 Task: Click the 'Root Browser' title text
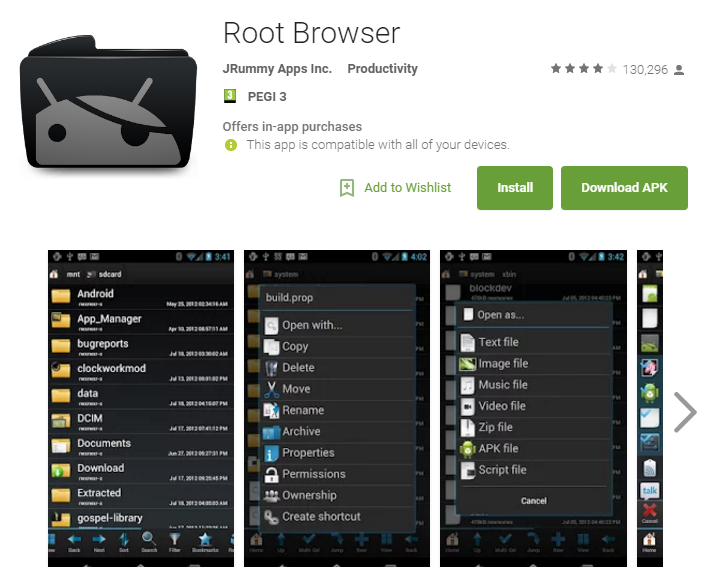coord(312,33)
